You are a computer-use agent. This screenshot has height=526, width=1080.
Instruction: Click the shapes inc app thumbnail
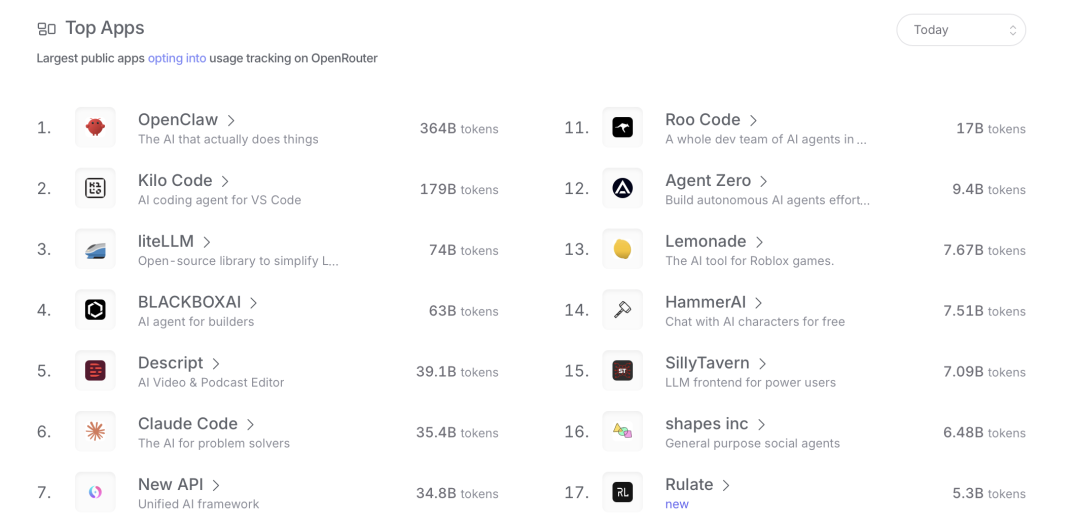[622, 432]
